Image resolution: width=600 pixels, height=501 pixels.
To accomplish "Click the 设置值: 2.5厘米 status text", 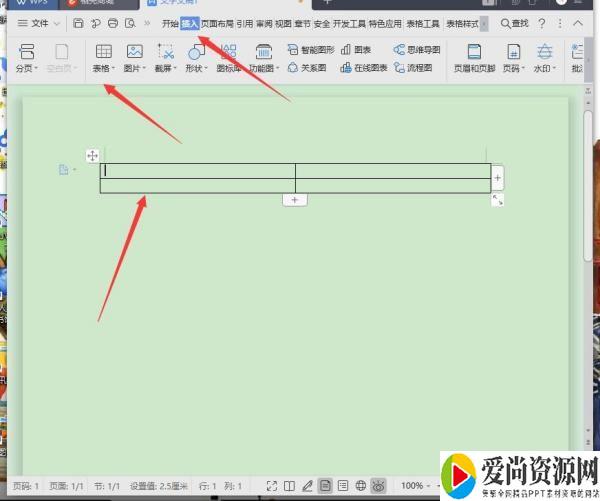I will pos(159,486).
